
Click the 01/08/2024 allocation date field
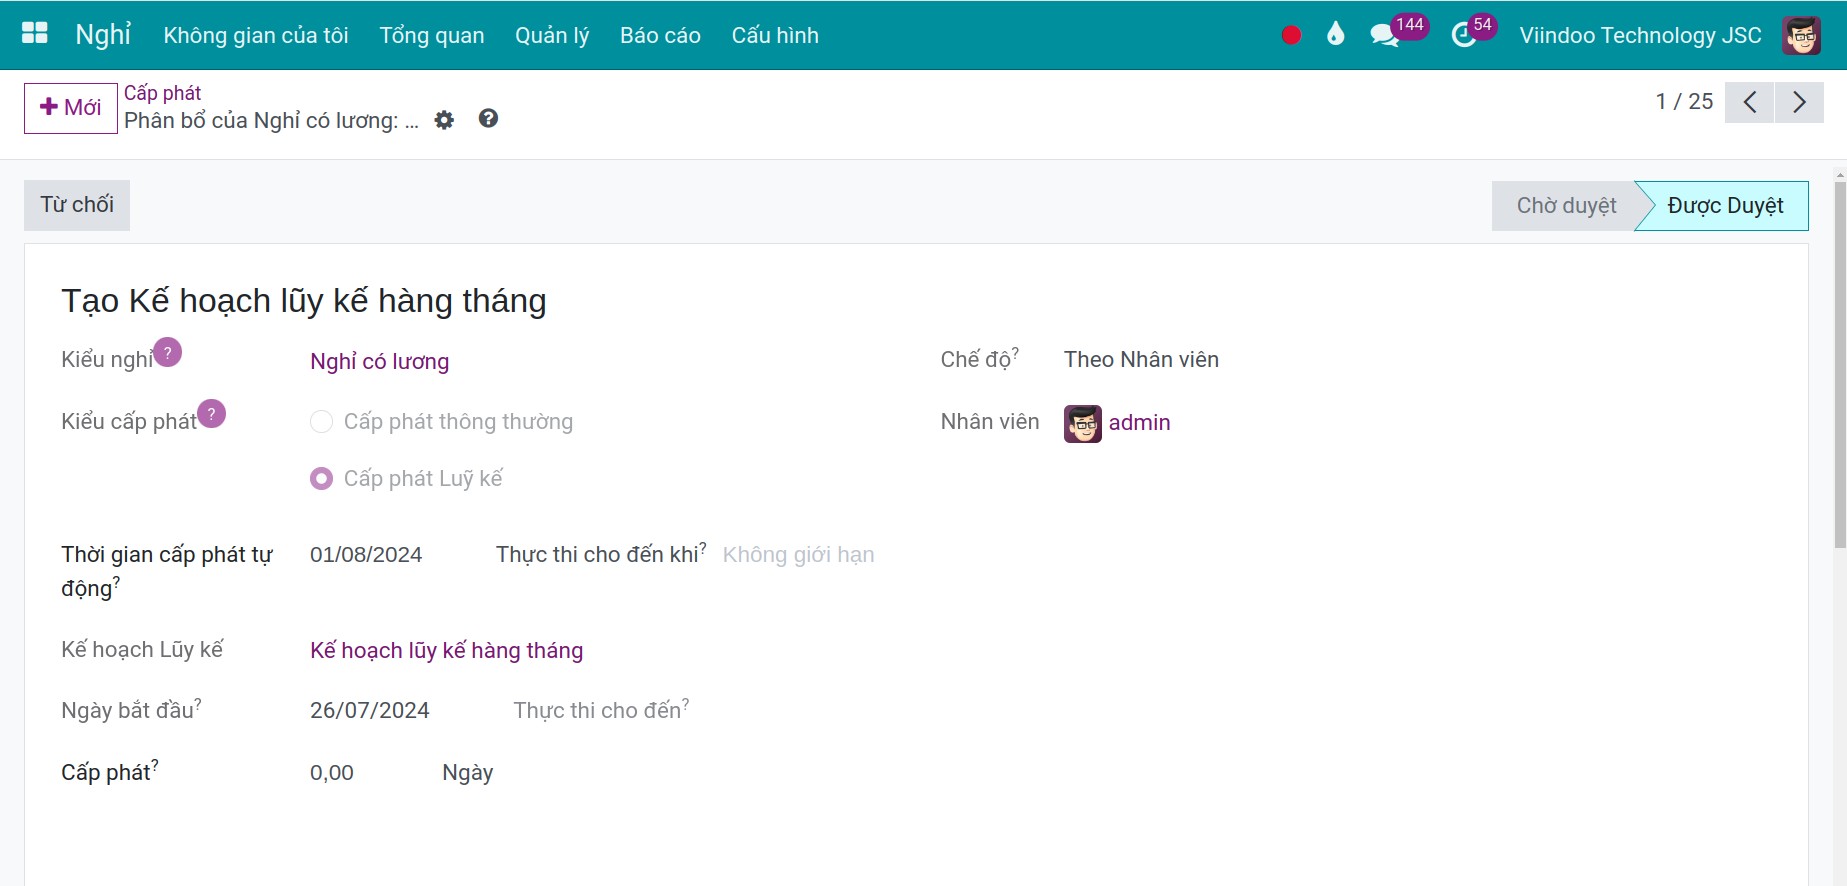pos(366,555)
